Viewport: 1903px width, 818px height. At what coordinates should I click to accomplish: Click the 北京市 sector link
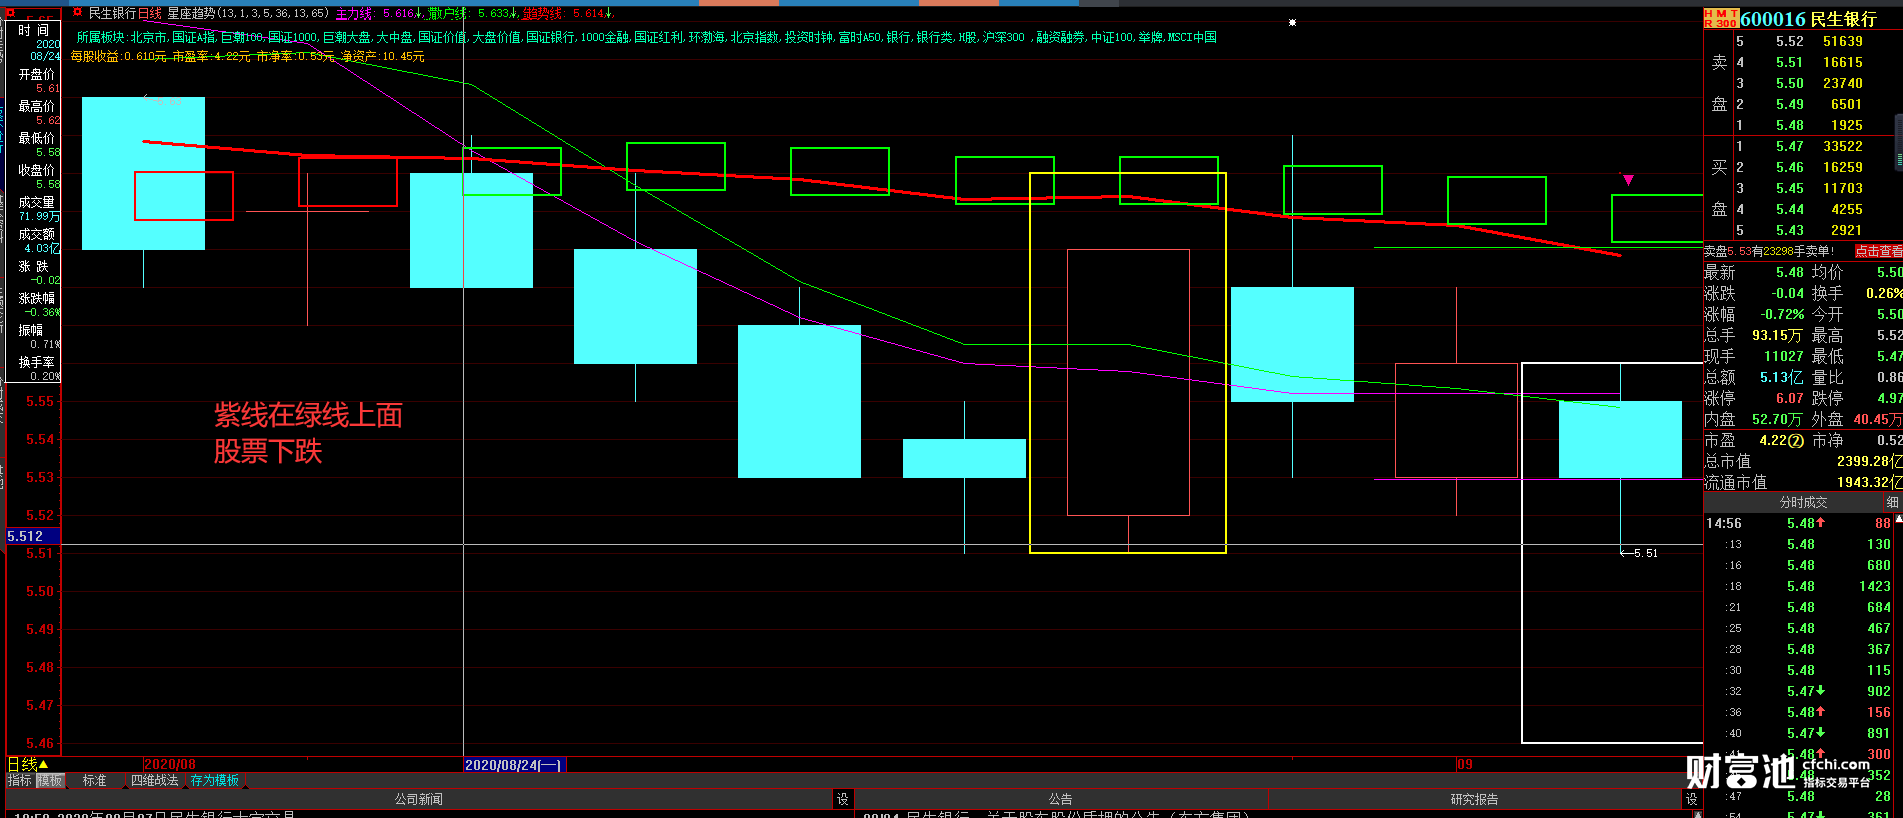coord(148,37)
